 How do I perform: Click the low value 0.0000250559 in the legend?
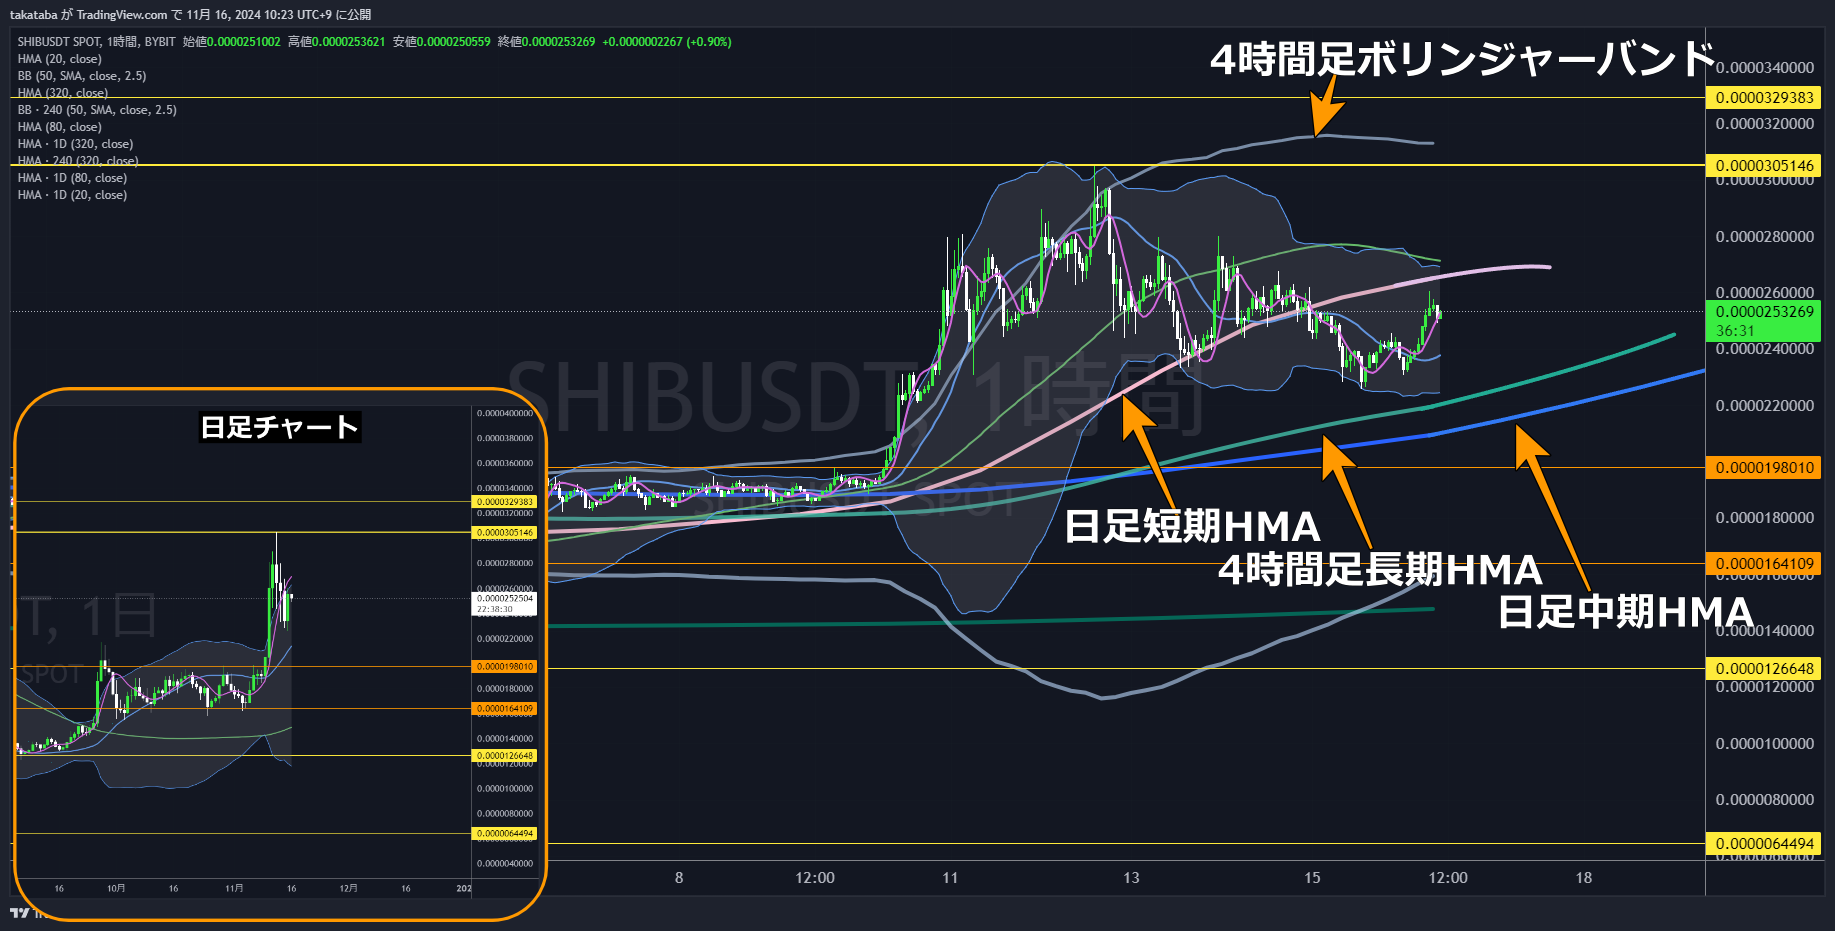453,42
